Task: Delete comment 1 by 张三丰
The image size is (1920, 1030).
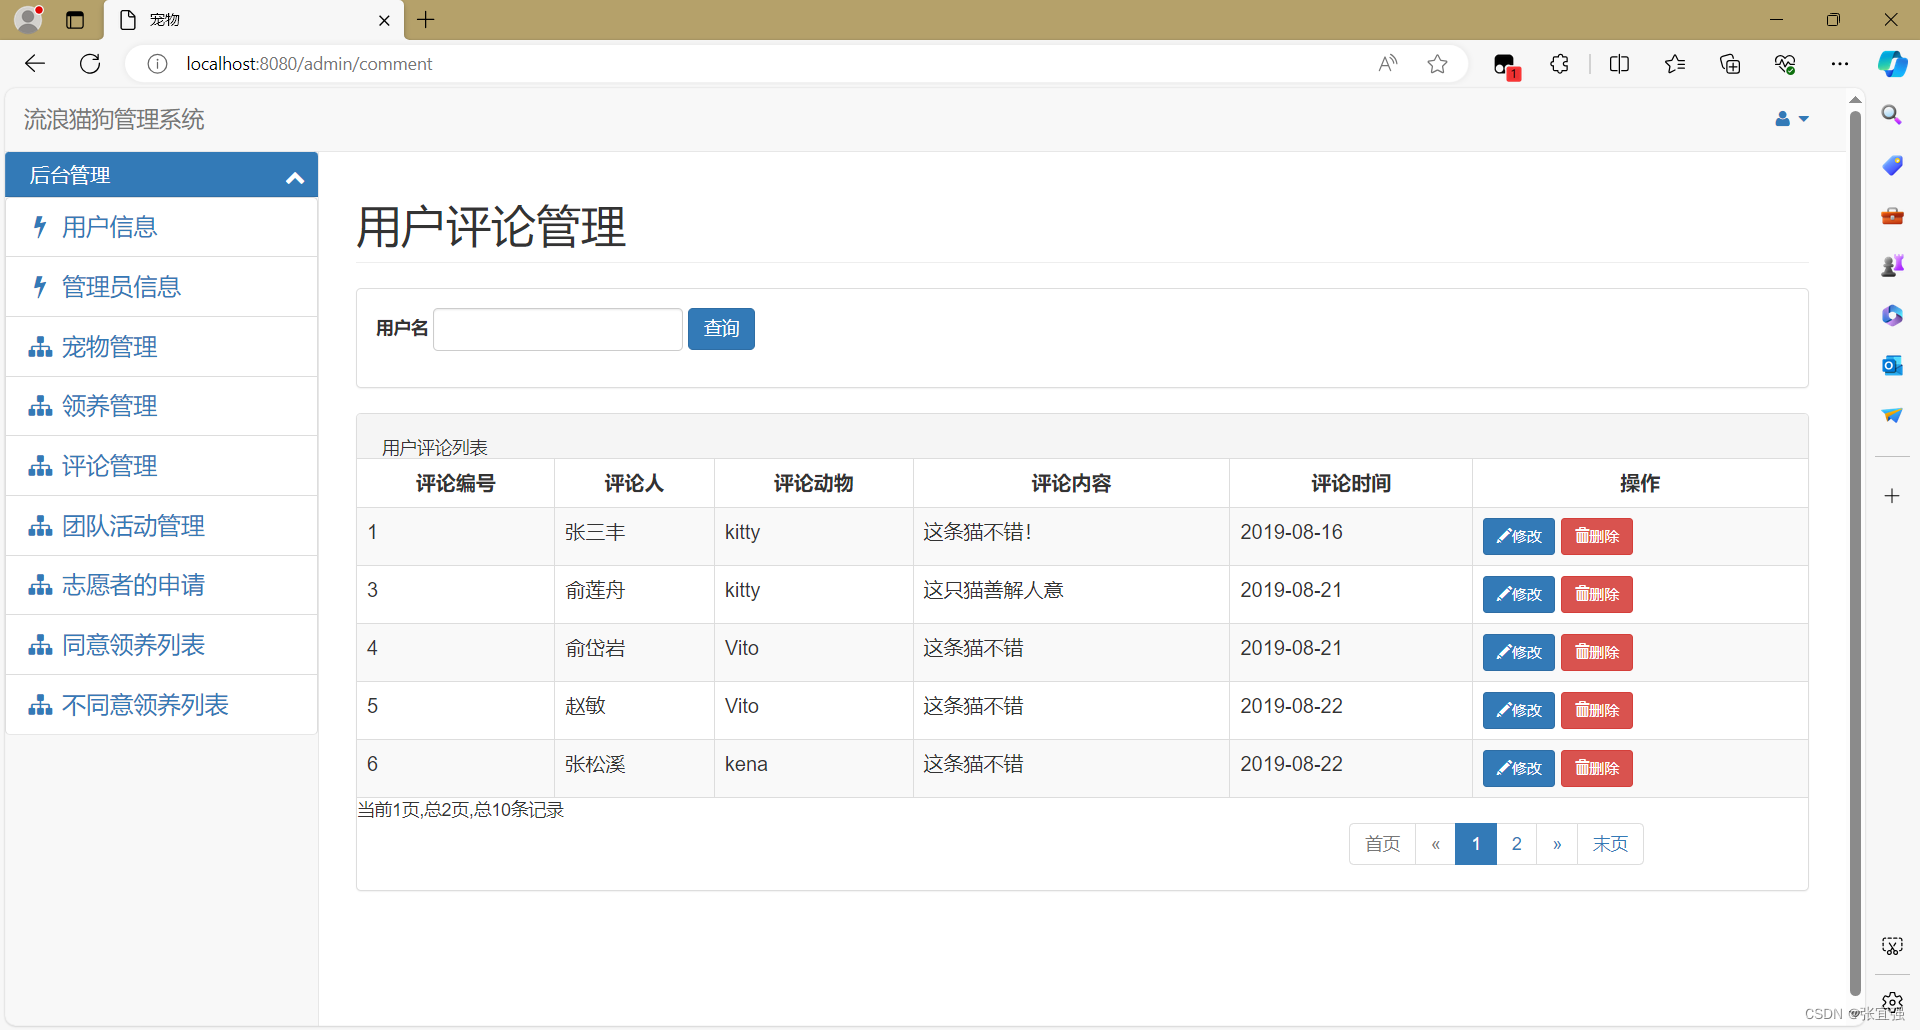Action: [x=1596, y=536]
